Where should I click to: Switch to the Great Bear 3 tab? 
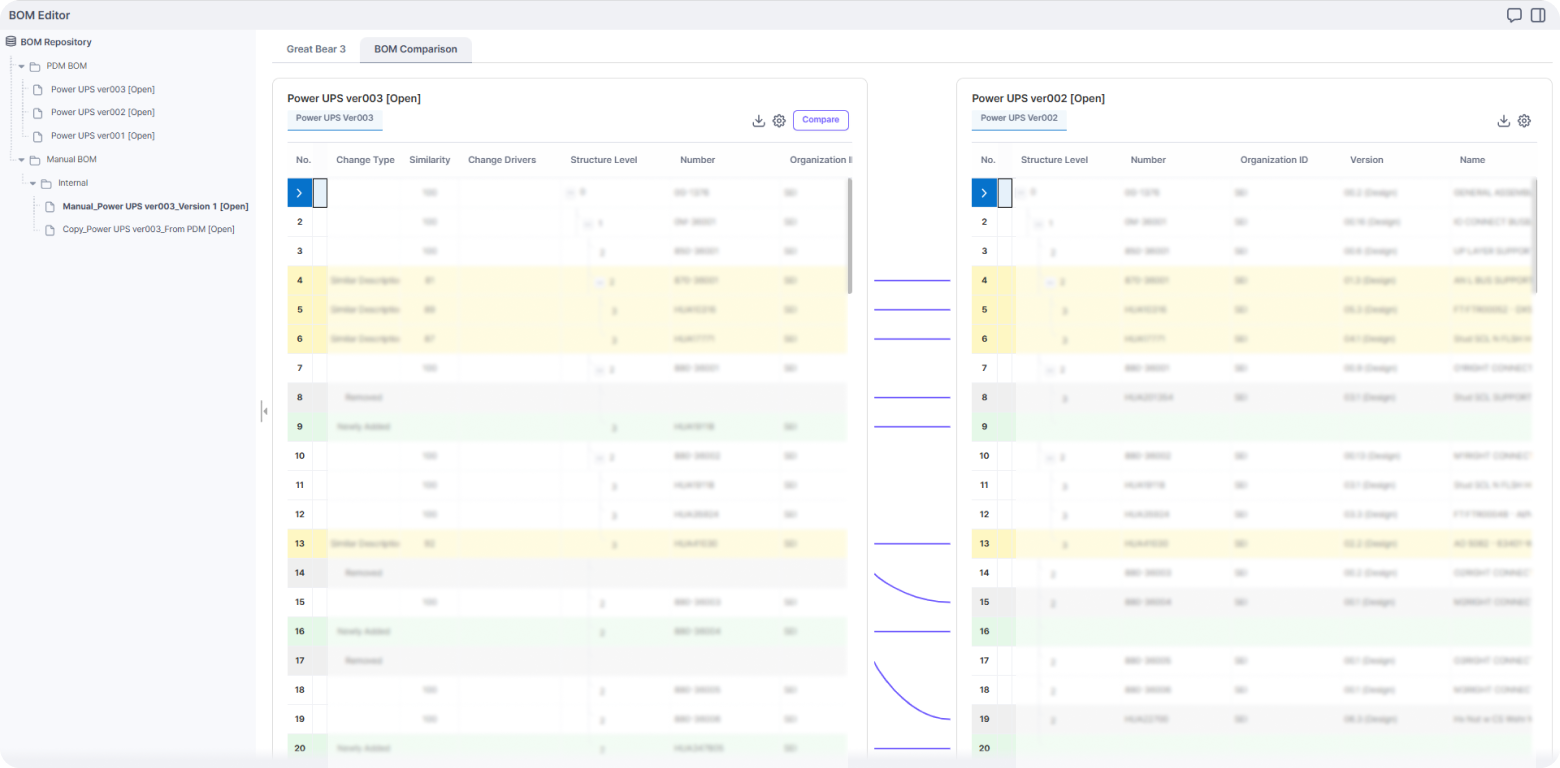(316, 49)
